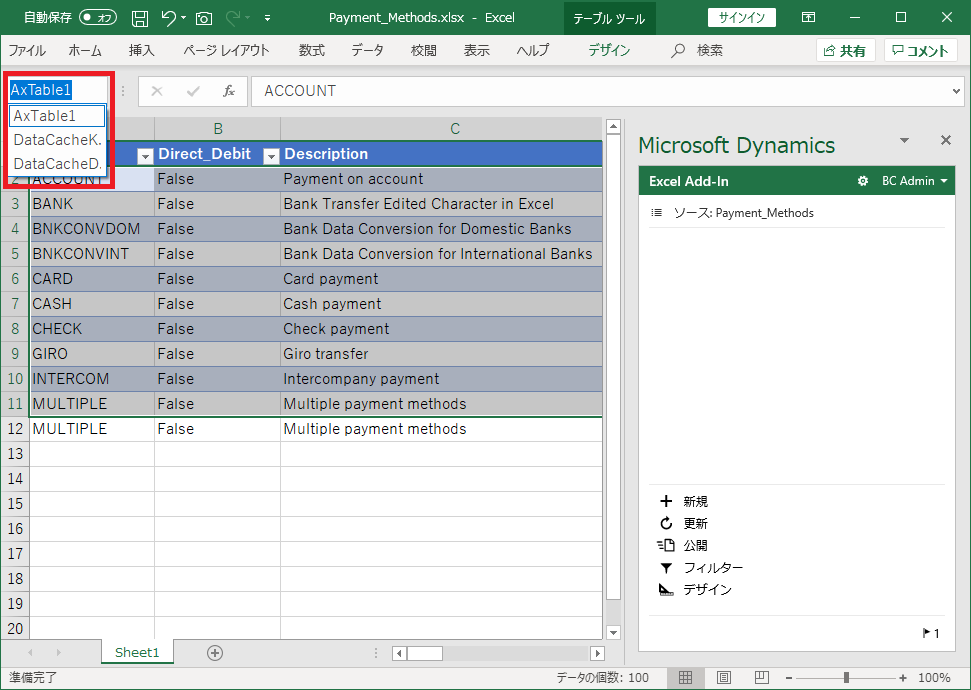Select DataCacheK. in the name list
The height and width of the screenshot is (690, 971).
[x=57, y=140]
